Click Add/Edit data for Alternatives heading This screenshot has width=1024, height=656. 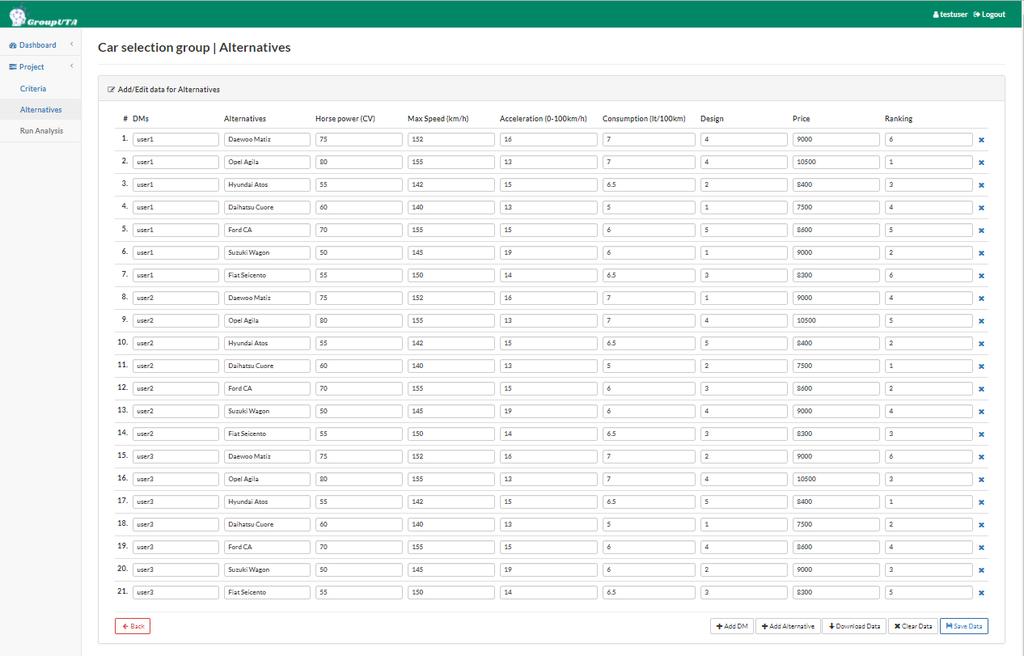tap(168, 90)
